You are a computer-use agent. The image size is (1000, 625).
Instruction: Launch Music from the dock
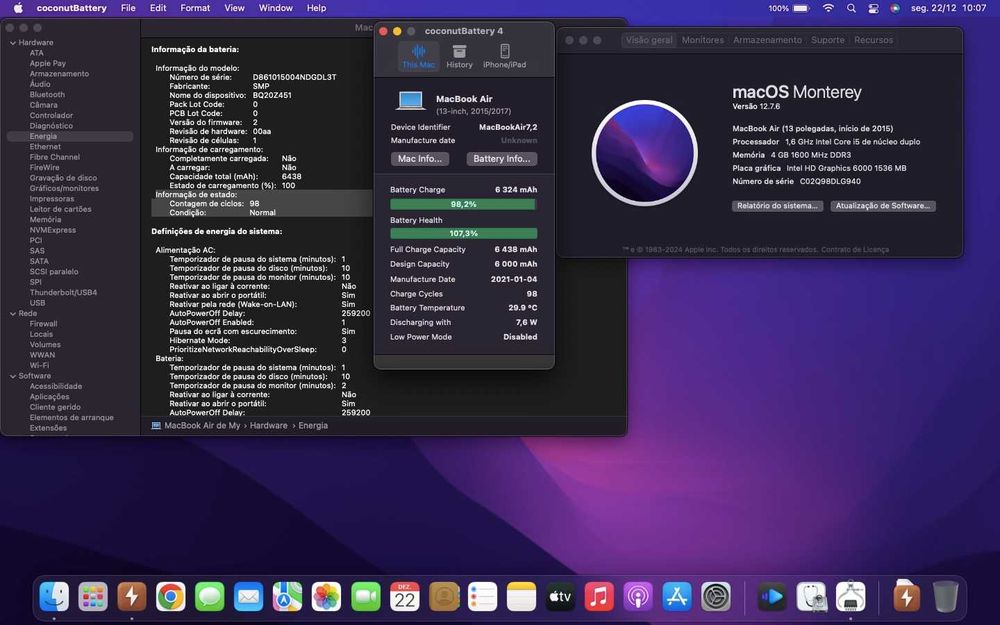coord(599,597)
